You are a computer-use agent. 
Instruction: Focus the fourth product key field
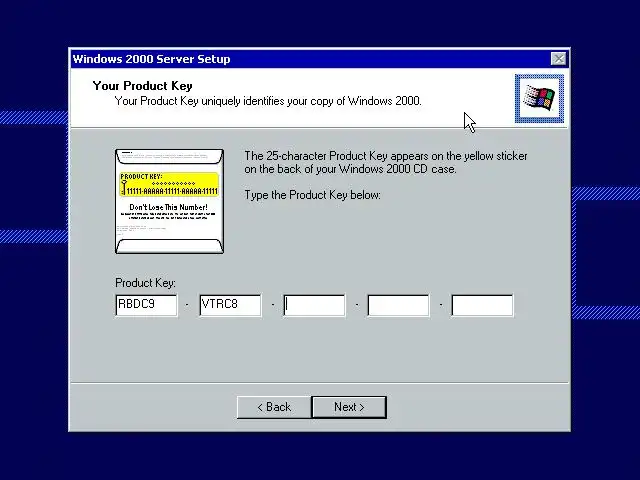pyautogui.click(x=398, y=305)
